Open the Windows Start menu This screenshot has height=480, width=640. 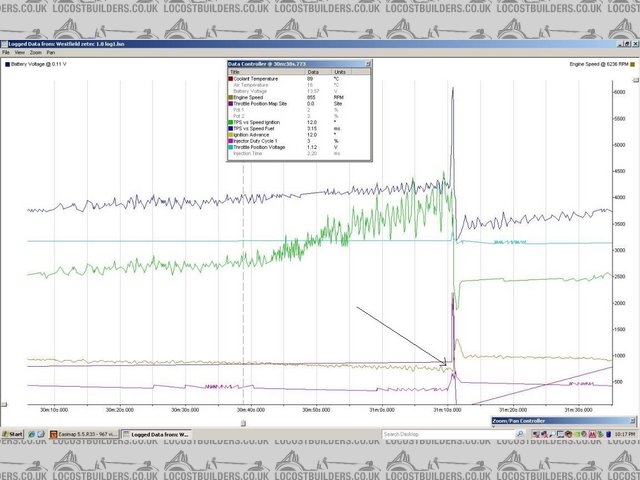pyautogui.click(x=13, y=434)
